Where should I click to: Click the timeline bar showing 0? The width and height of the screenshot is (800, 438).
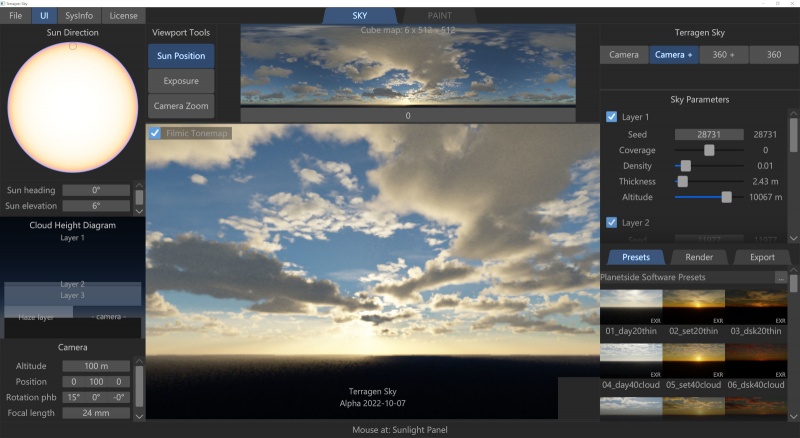(x=408, y=115)
